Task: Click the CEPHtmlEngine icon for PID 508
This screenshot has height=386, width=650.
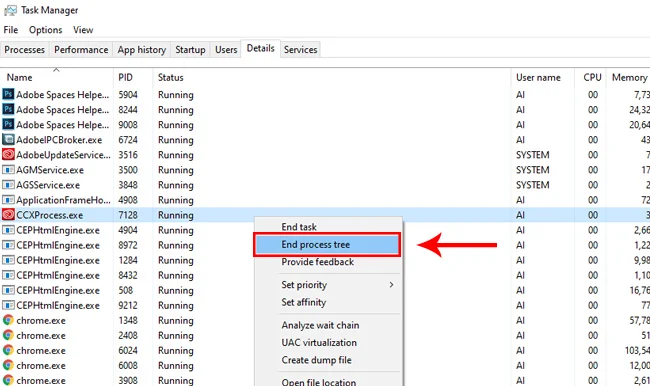Action: pyautogui.click(x=8, y=290)
